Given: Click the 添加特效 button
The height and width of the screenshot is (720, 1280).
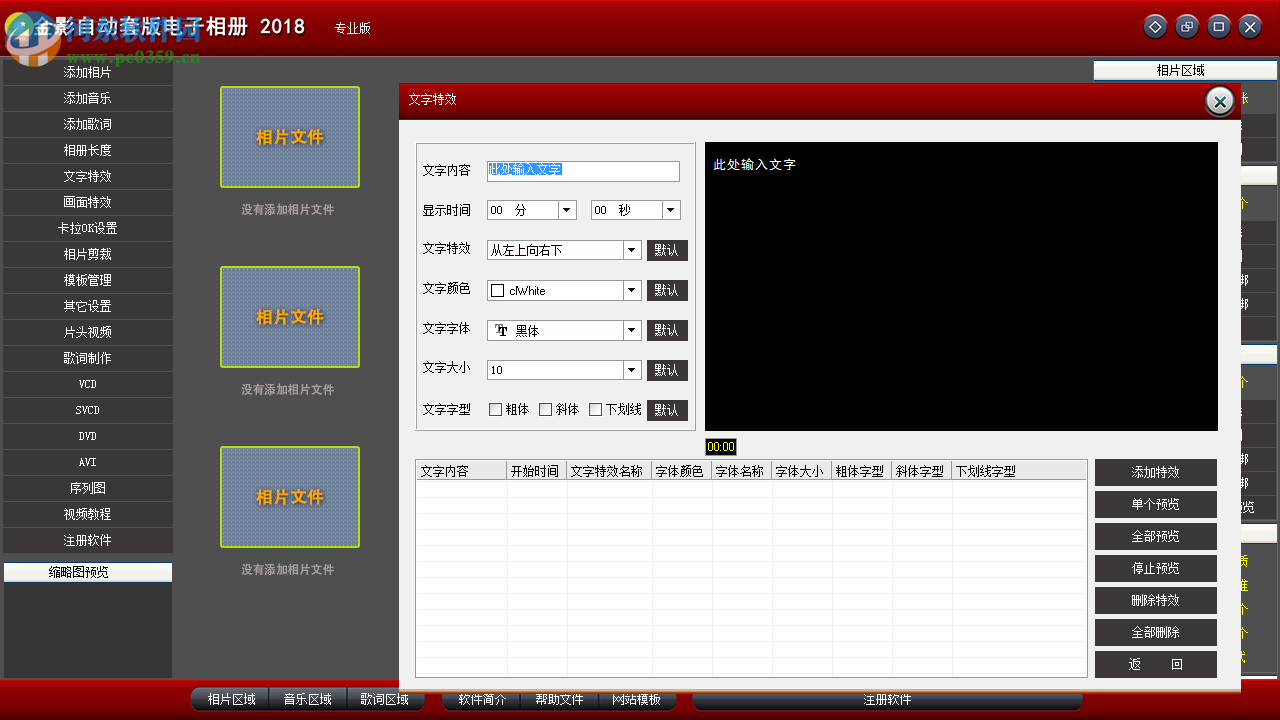Looking at the screenshot, I should click(x=1155, y=472).
